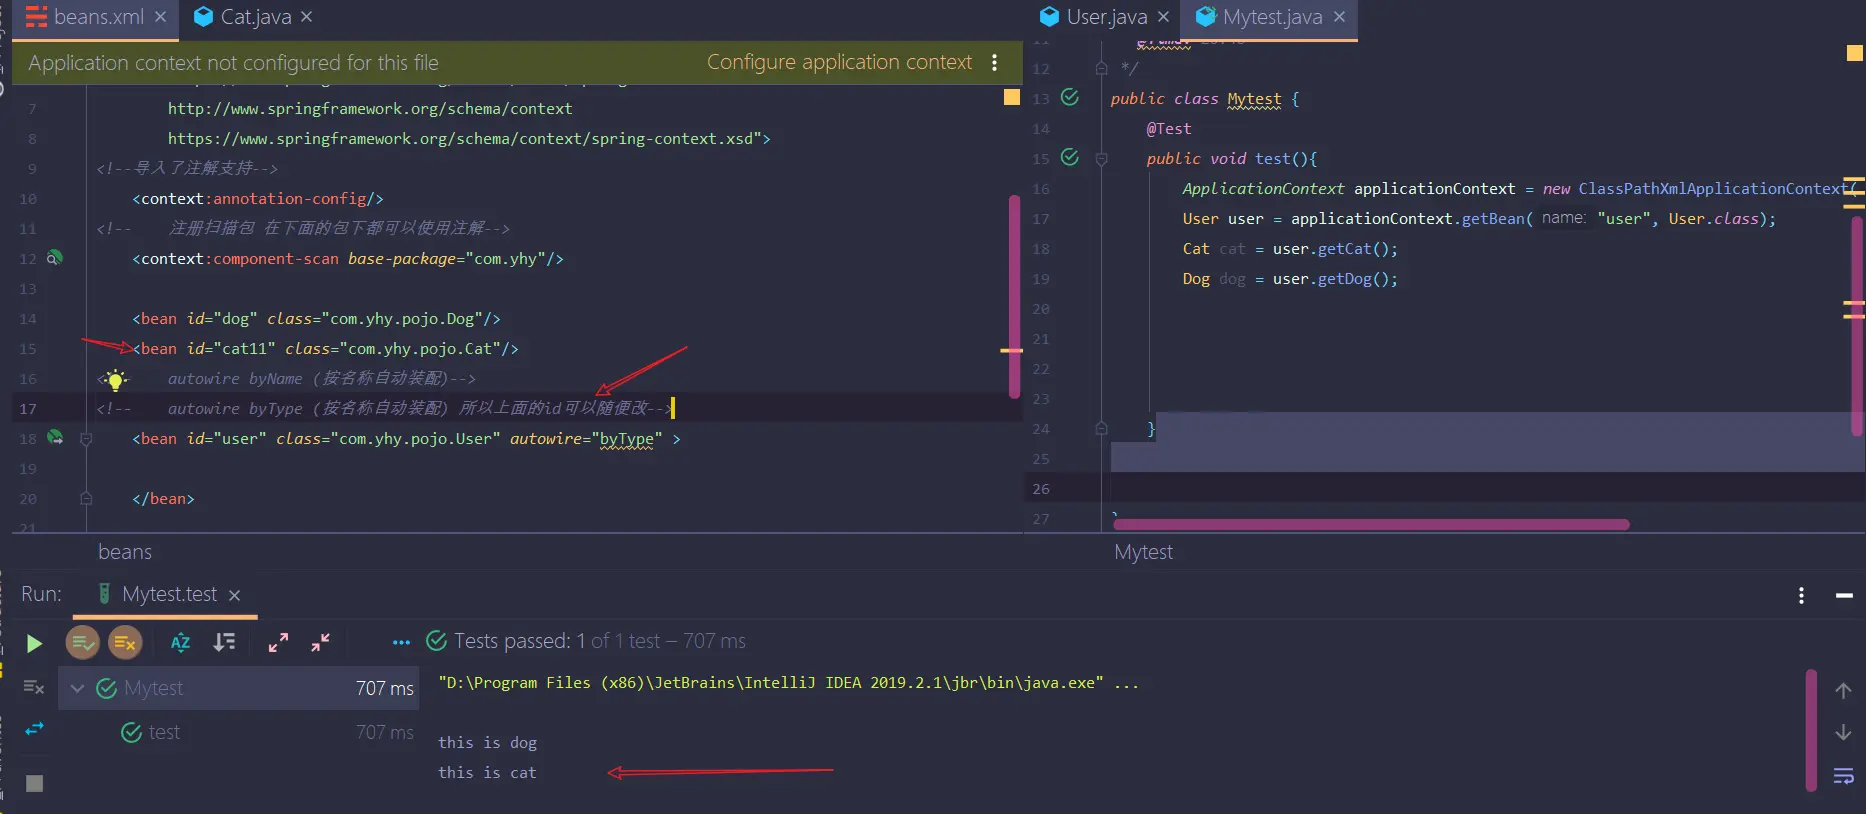Click the fold marker at line 24 in Mytest.java

coord(1101,428)
